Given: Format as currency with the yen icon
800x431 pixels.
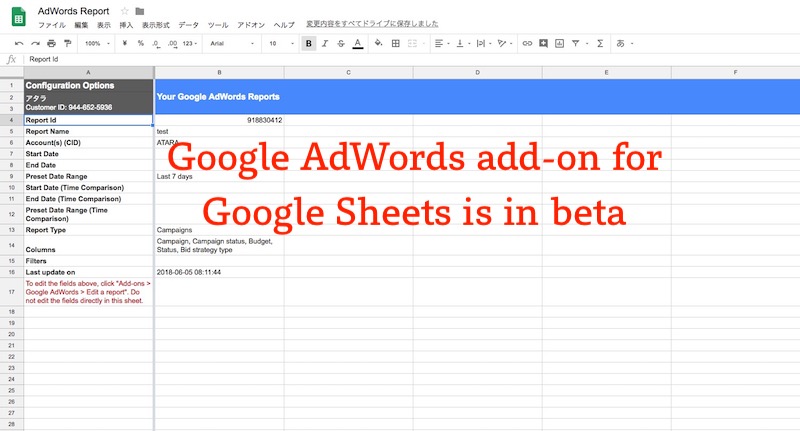Looking at the screenshot, I should [x=124, y=44].
